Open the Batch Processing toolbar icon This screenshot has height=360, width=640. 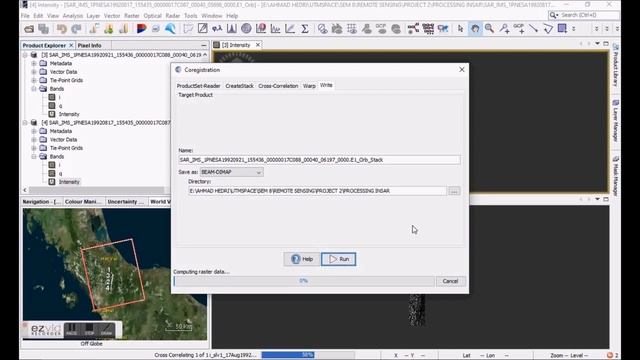[428, 29]
